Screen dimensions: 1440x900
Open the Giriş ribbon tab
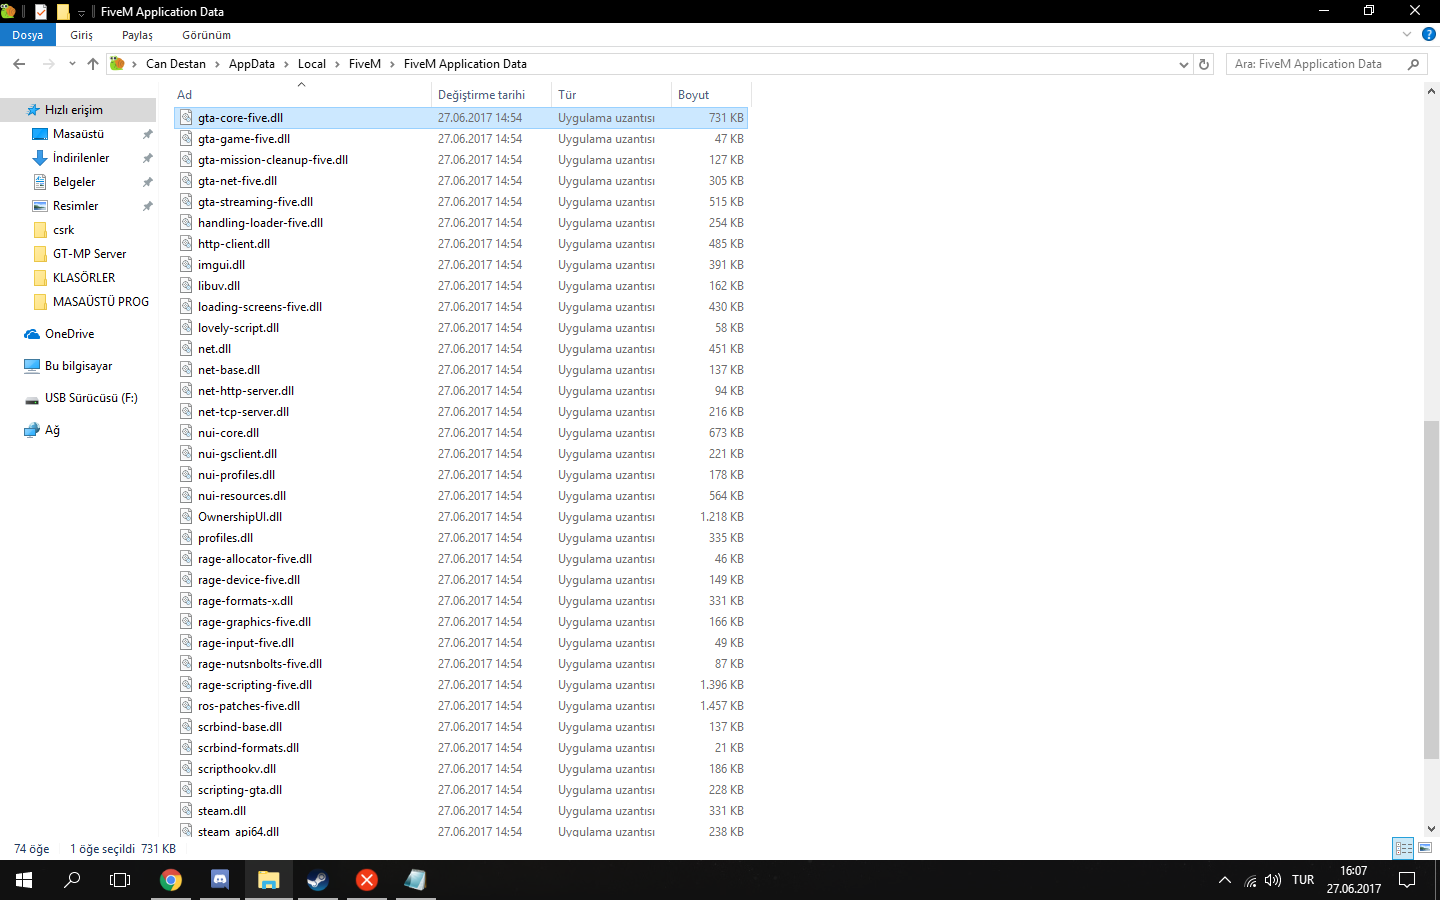(82, 35)
